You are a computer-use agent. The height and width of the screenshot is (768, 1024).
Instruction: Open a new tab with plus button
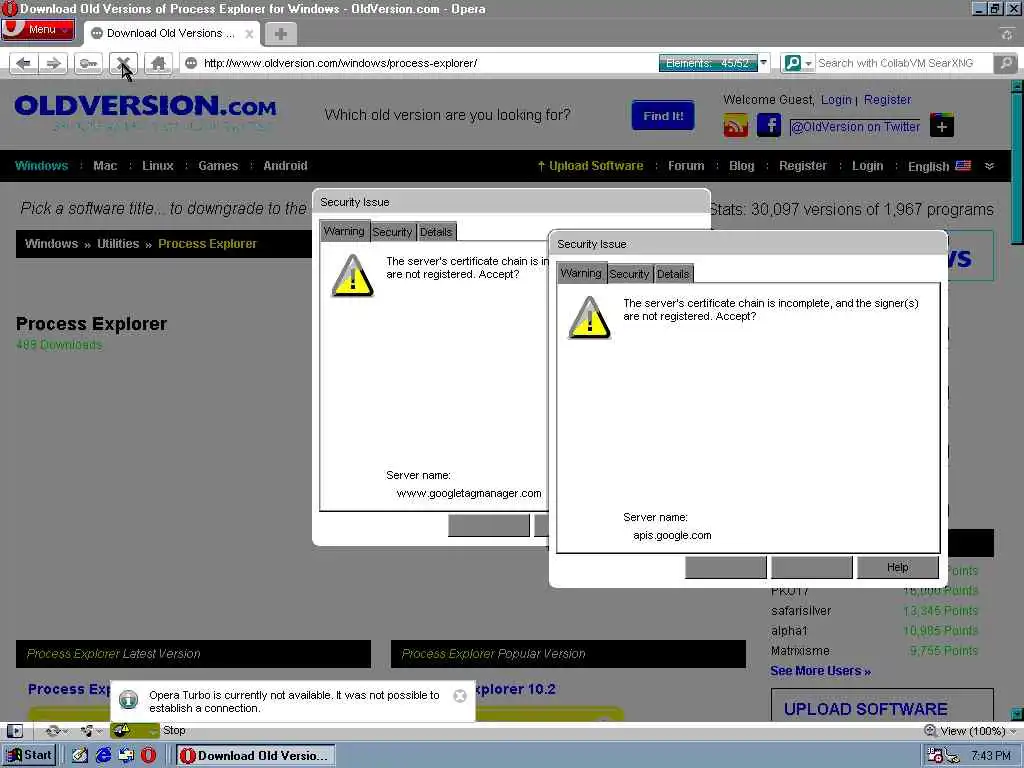pos(281,34)
